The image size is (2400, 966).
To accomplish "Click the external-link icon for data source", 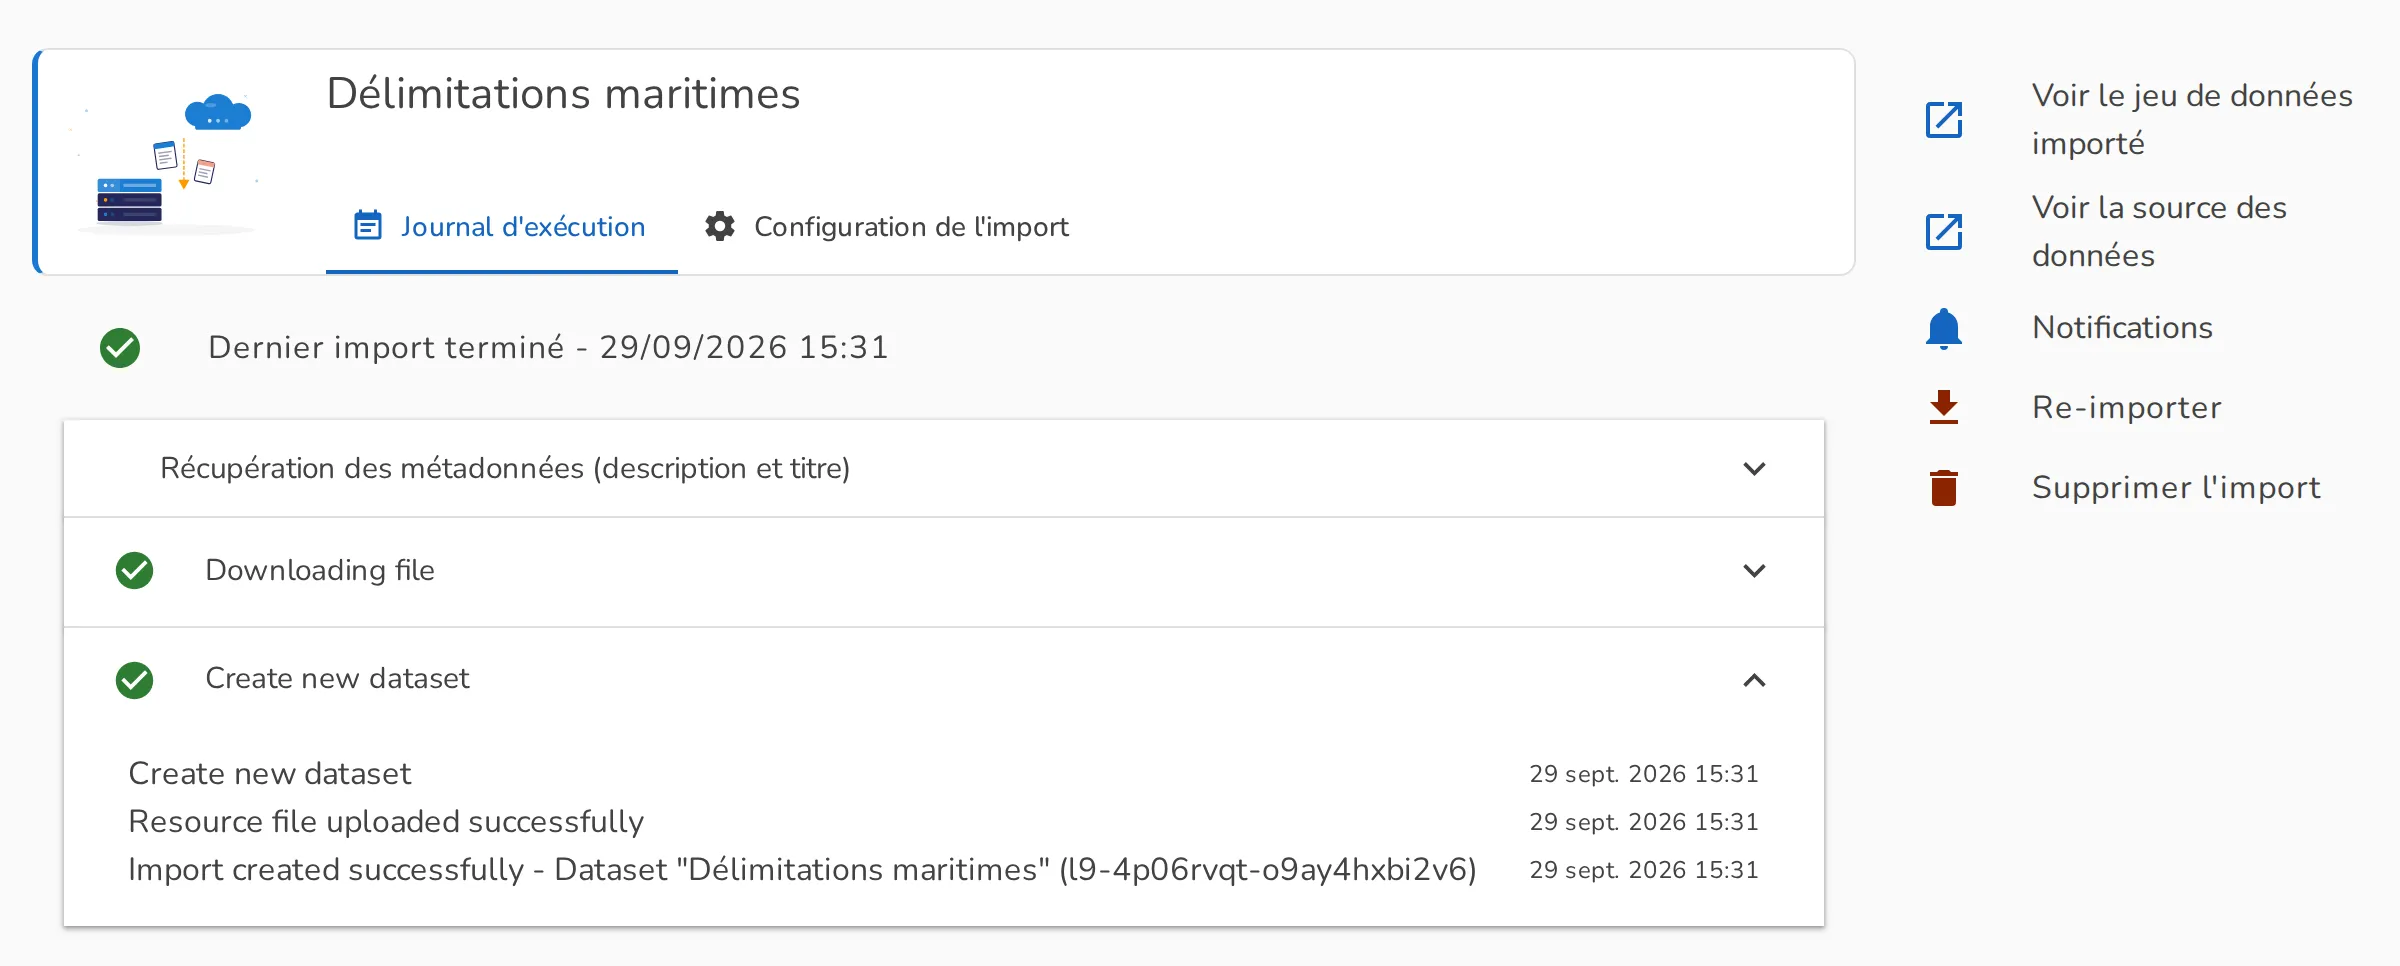I will tap(1943, 232).
